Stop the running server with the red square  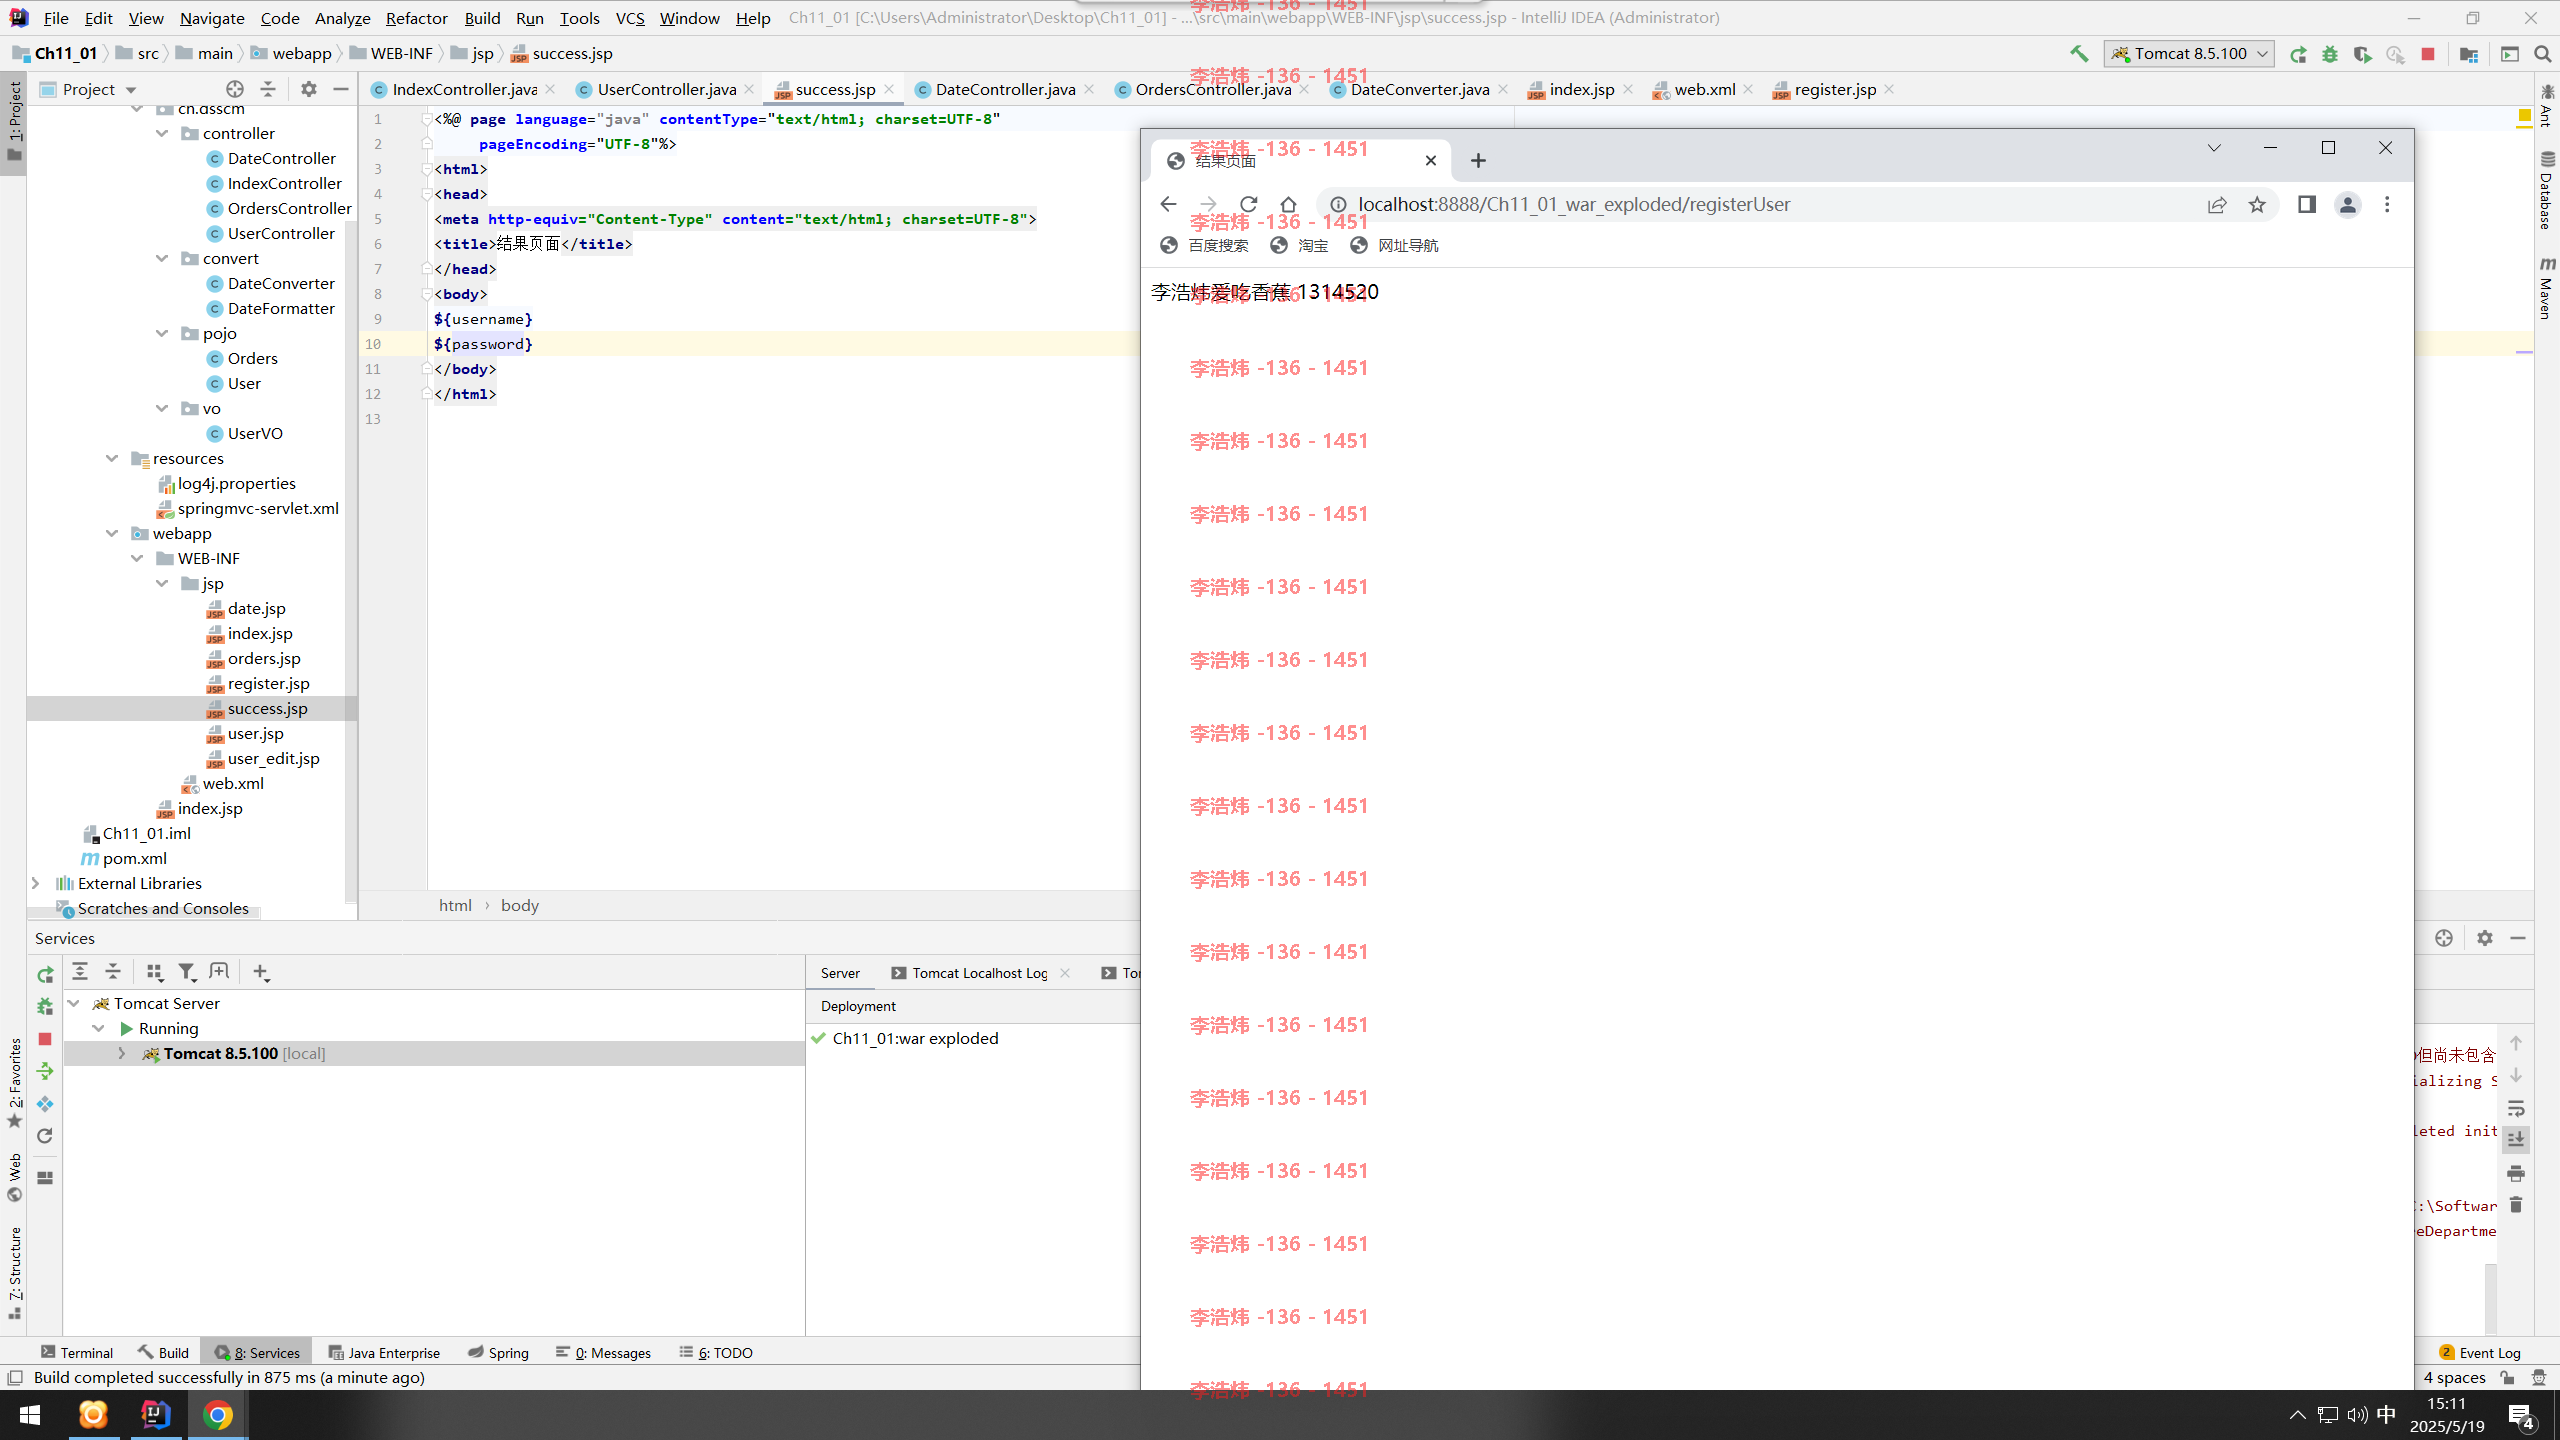point(2428,54)
